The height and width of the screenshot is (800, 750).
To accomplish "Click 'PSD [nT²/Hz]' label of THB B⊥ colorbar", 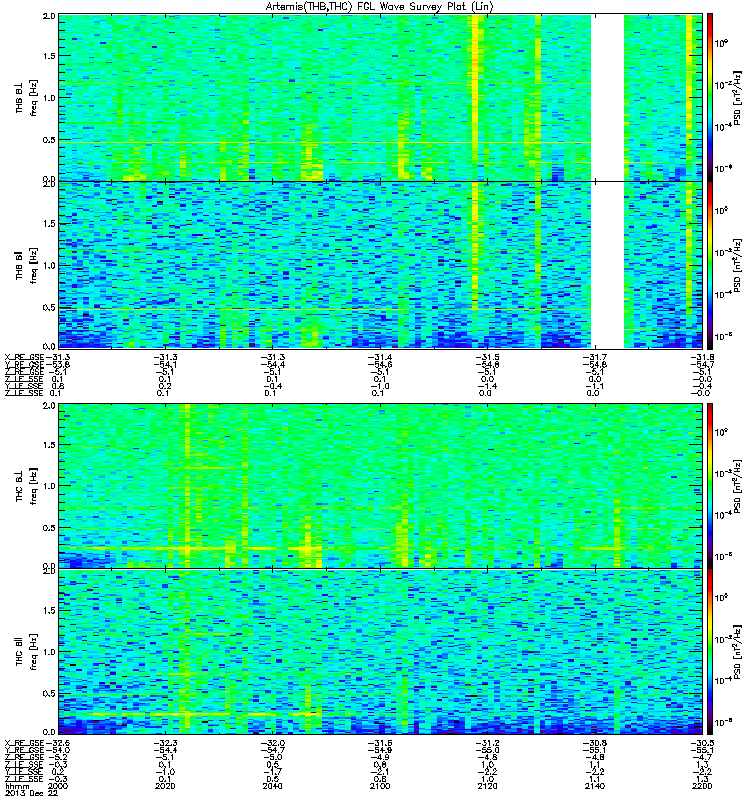I will 736,98.
